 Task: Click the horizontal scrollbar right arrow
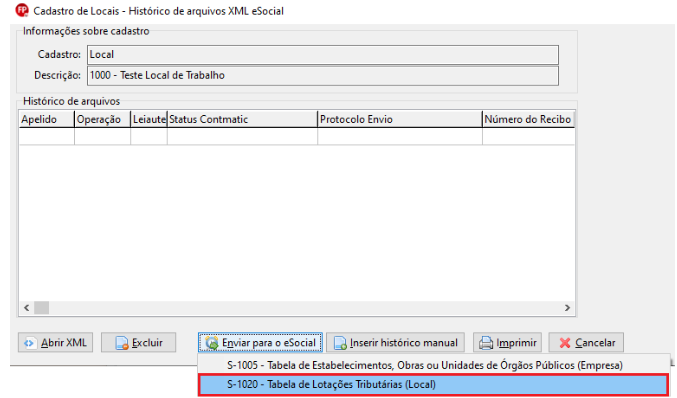tap(567, 308)
